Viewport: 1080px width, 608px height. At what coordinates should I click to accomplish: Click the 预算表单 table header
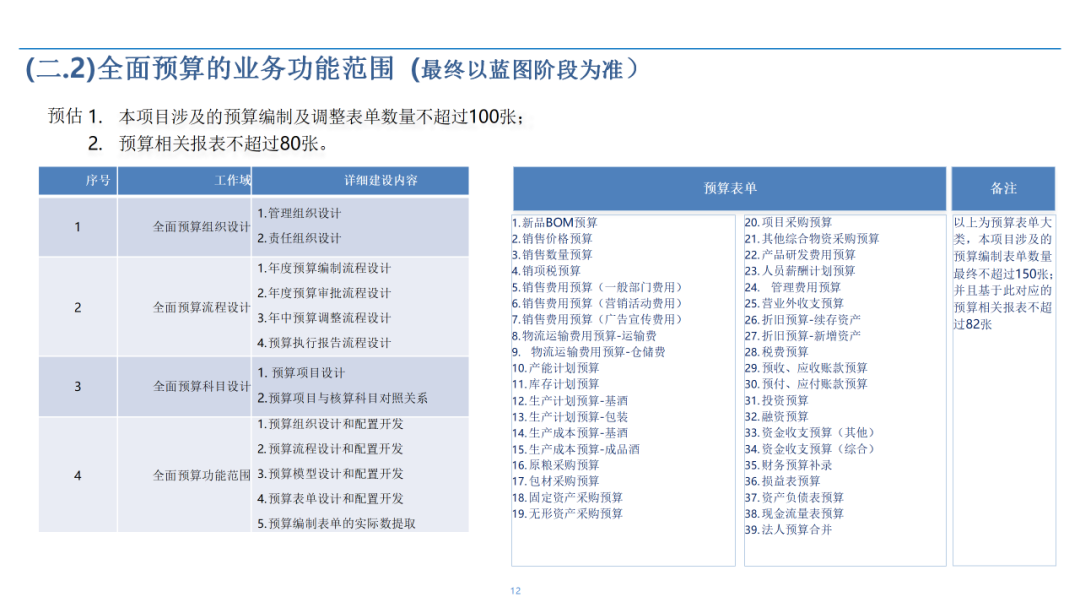click(x=729, y=188)
